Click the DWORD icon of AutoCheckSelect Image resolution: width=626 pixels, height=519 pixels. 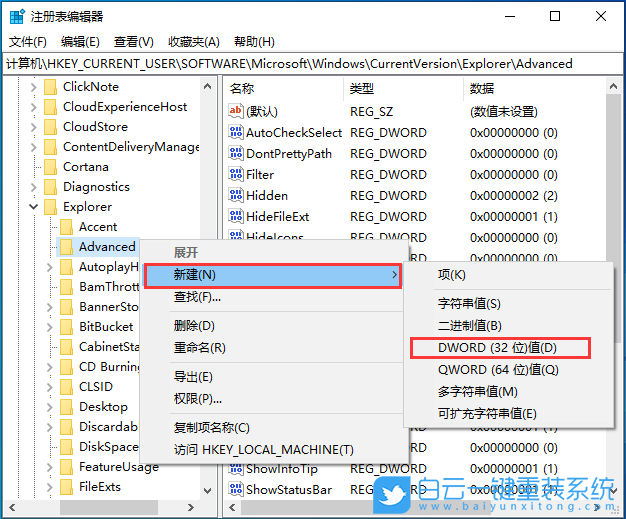(x=236, y=132)
